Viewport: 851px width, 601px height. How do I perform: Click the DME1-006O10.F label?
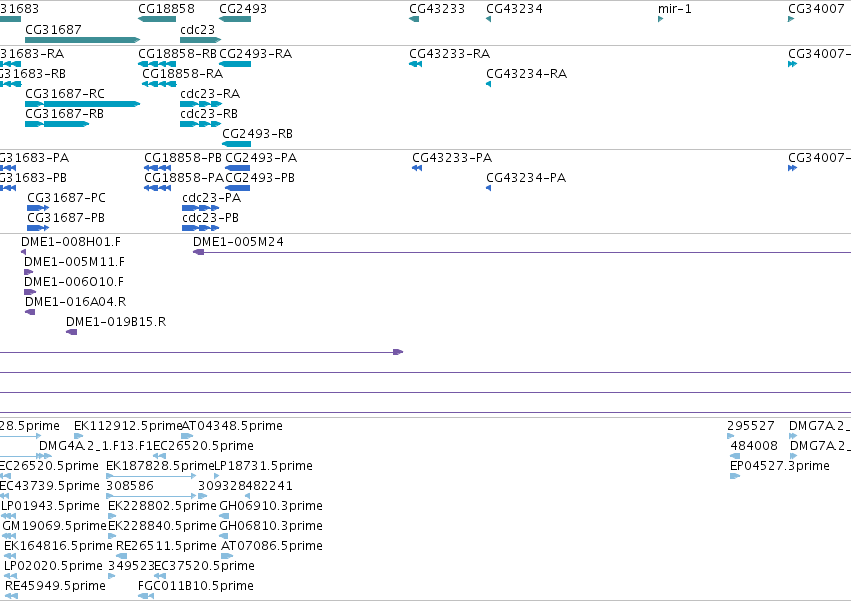pyautogui.click(x=74, y=282)
